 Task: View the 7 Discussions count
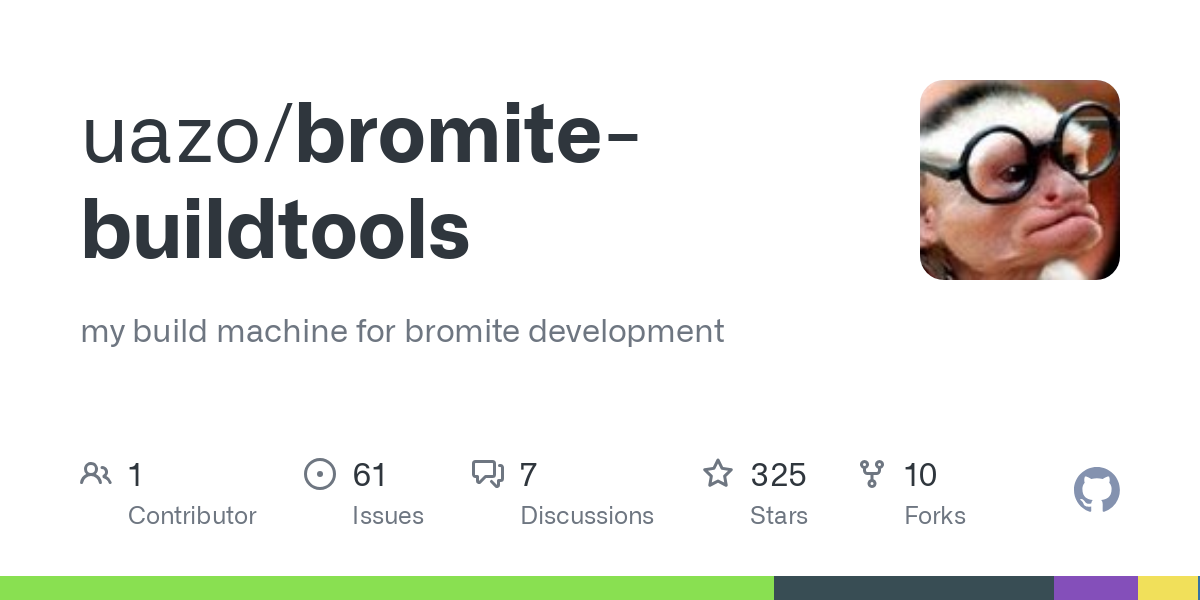coord(528,475)
